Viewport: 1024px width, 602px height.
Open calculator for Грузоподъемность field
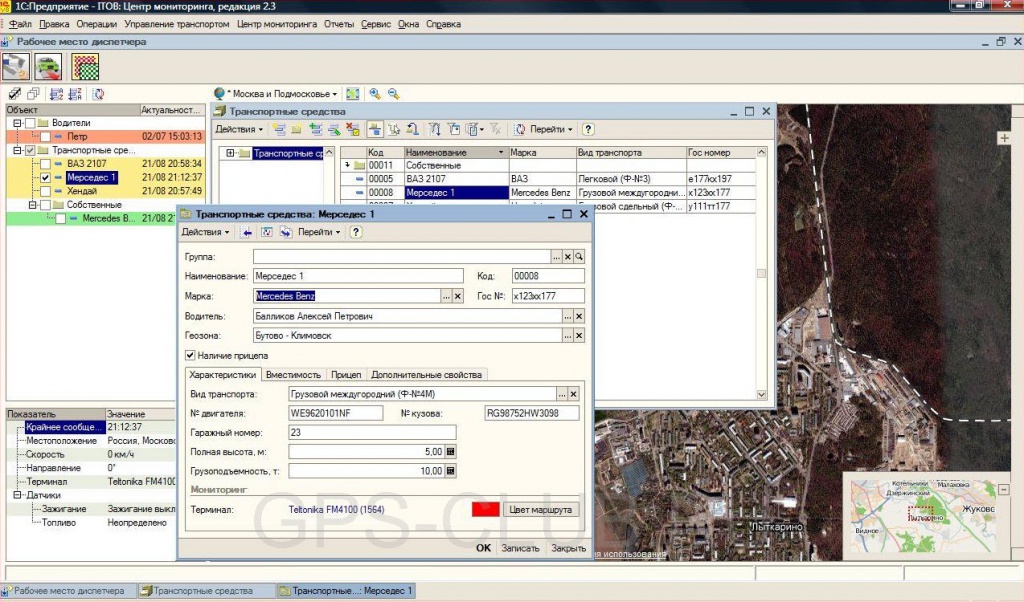click(x=450, y=471)
